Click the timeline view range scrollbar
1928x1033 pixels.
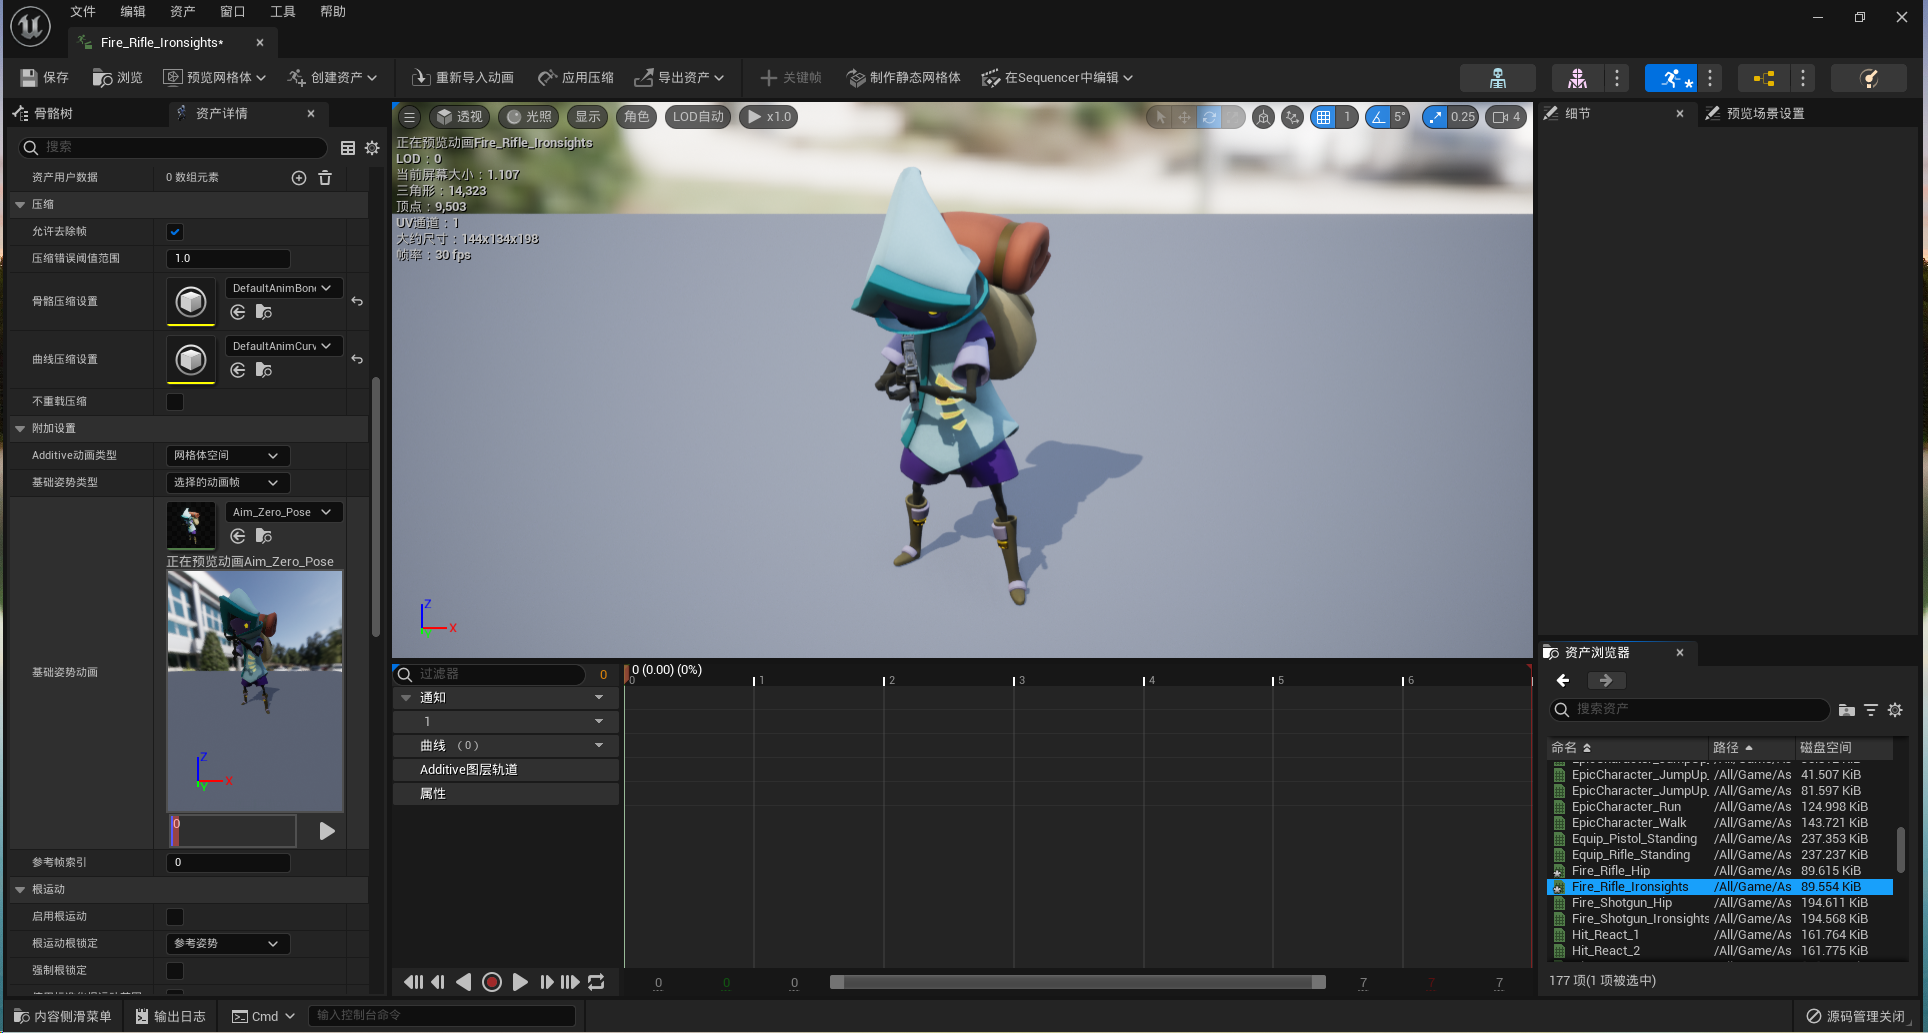pos(1077,982)
